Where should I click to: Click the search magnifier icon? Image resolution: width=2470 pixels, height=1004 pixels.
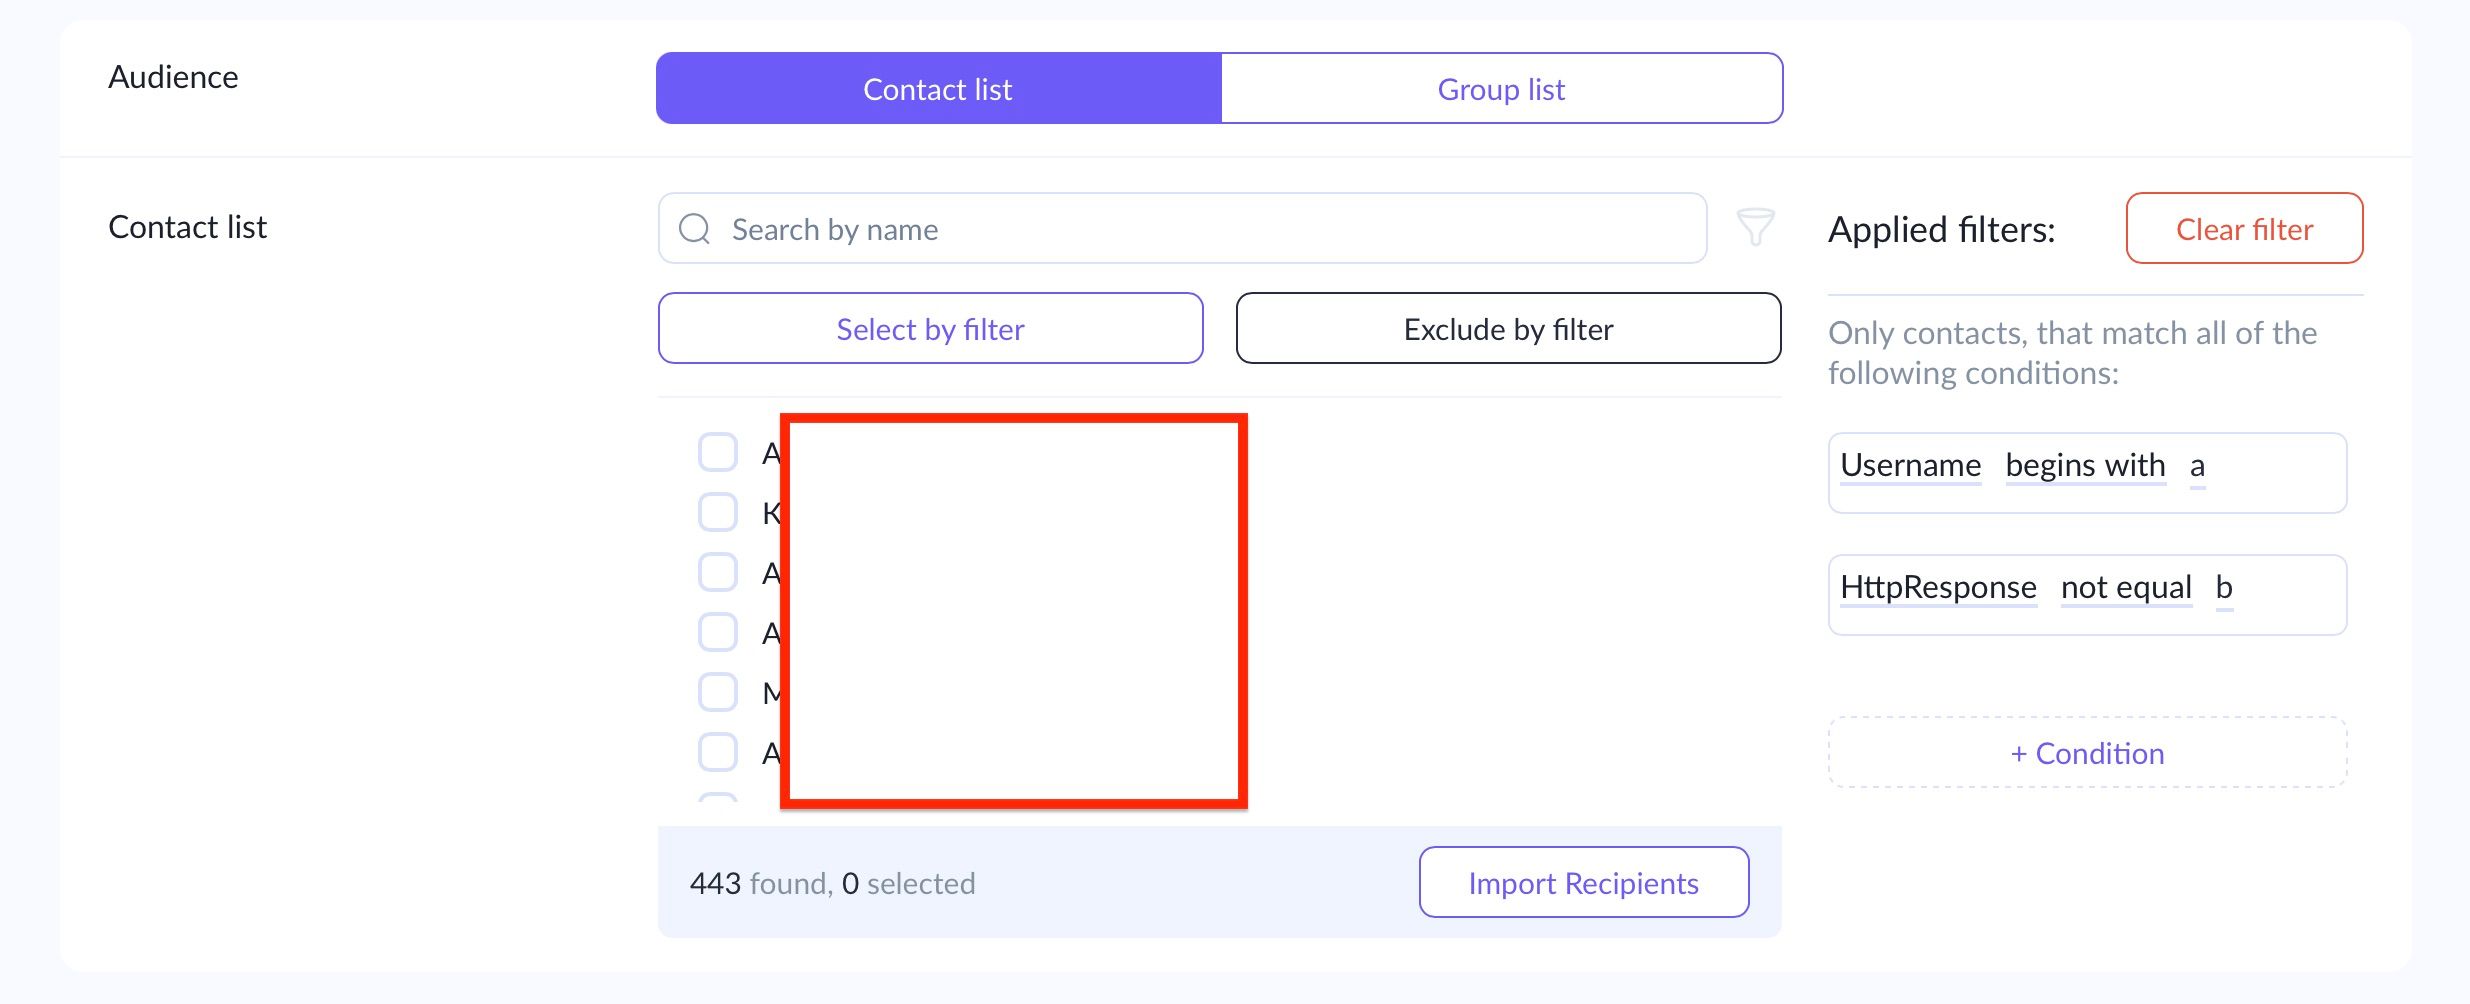[x=694, y=229]
